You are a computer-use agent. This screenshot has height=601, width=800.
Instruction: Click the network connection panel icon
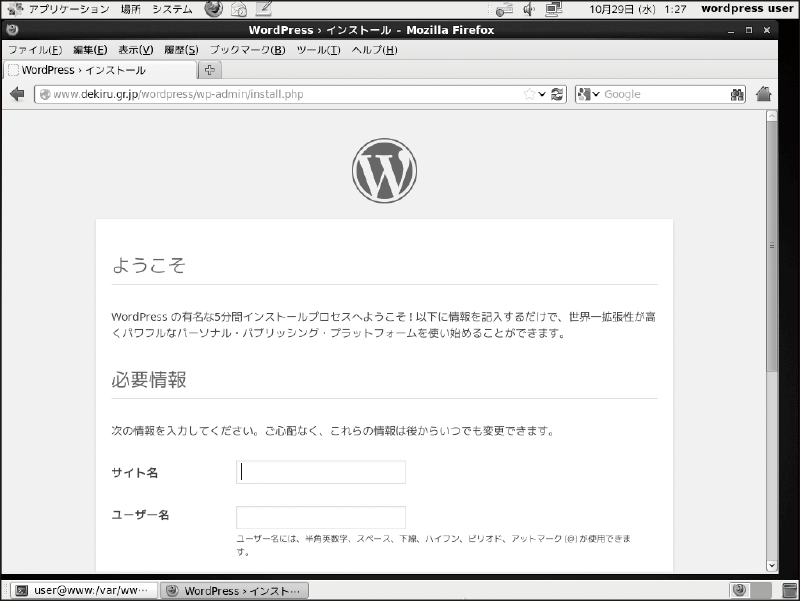click(554, 9)
